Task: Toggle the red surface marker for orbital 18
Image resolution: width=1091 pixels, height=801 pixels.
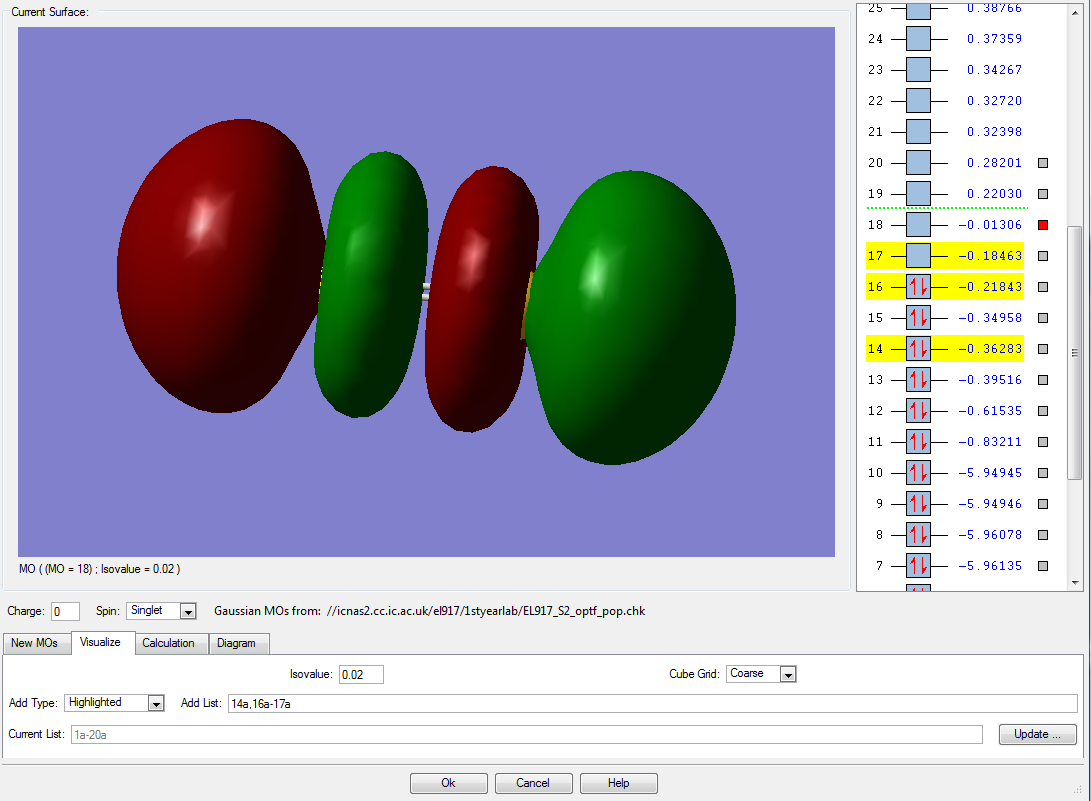Action: tap(1043, 225)
